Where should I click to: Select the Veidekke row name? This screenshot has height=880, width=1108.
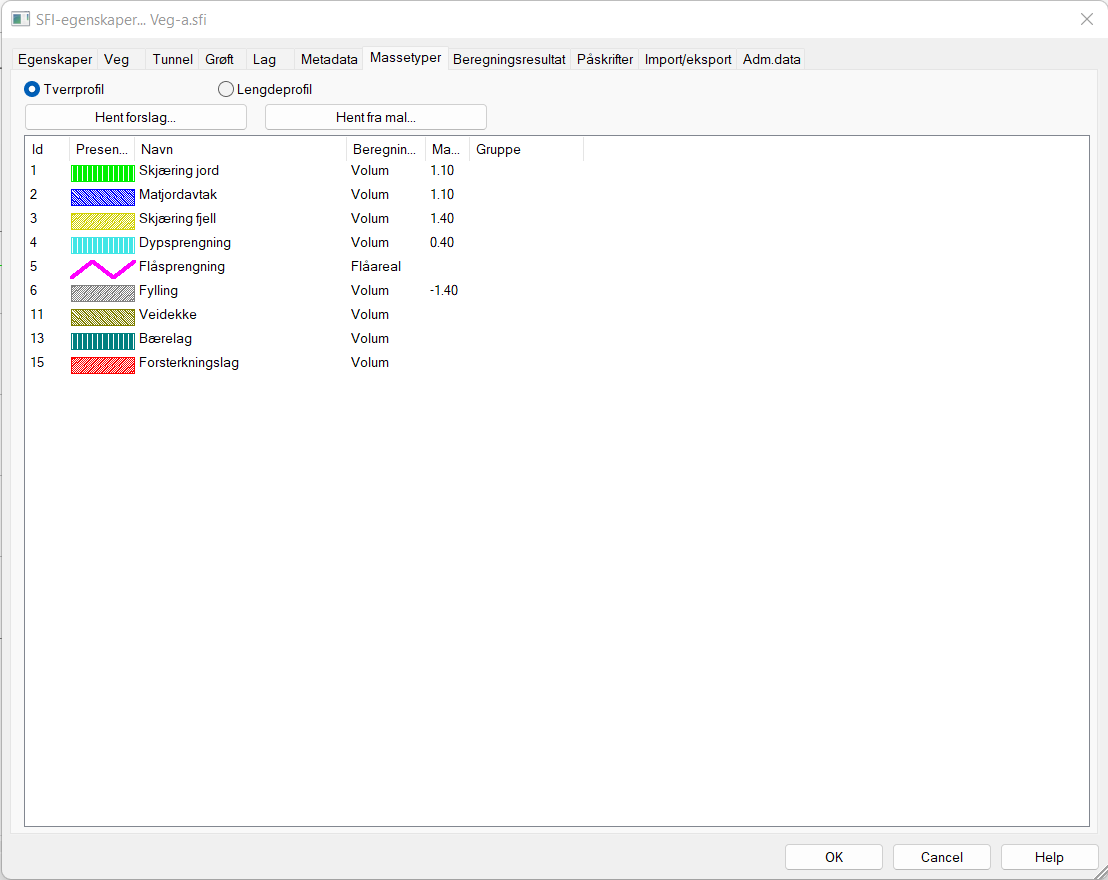(x=168, y=315)
